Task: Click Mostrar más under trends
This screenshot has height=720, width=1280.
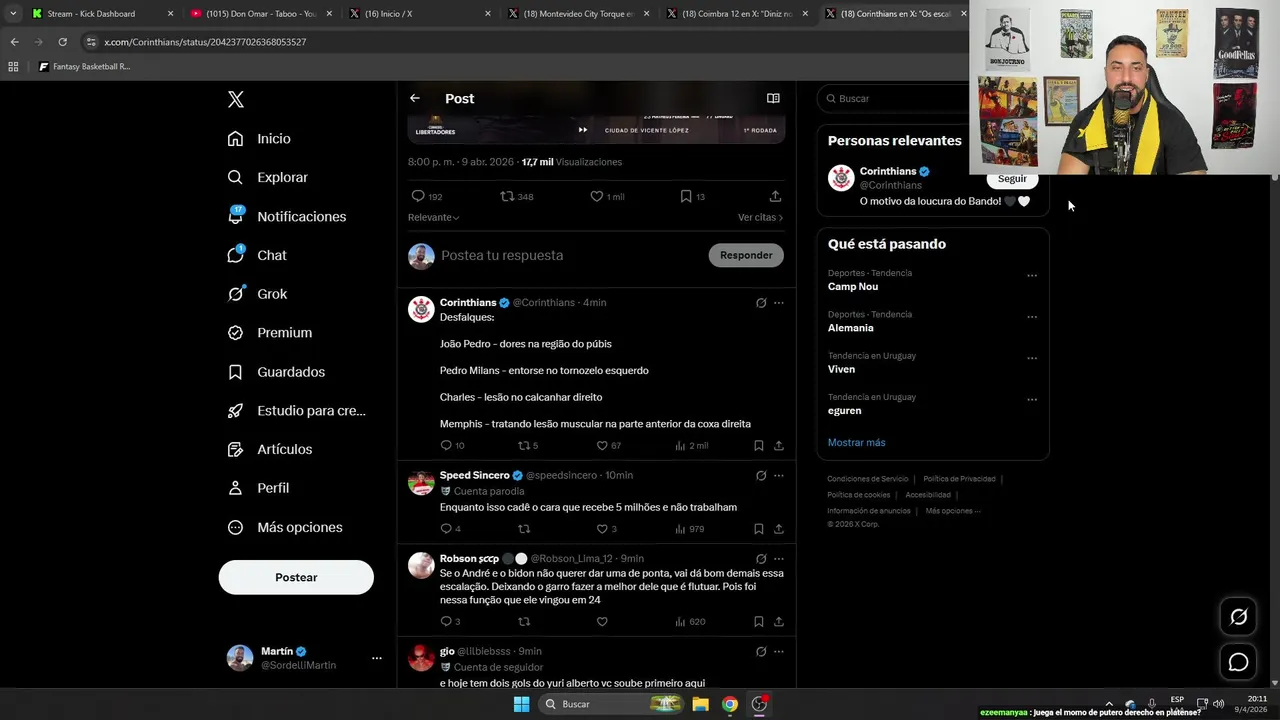Action: coord(856,442)
